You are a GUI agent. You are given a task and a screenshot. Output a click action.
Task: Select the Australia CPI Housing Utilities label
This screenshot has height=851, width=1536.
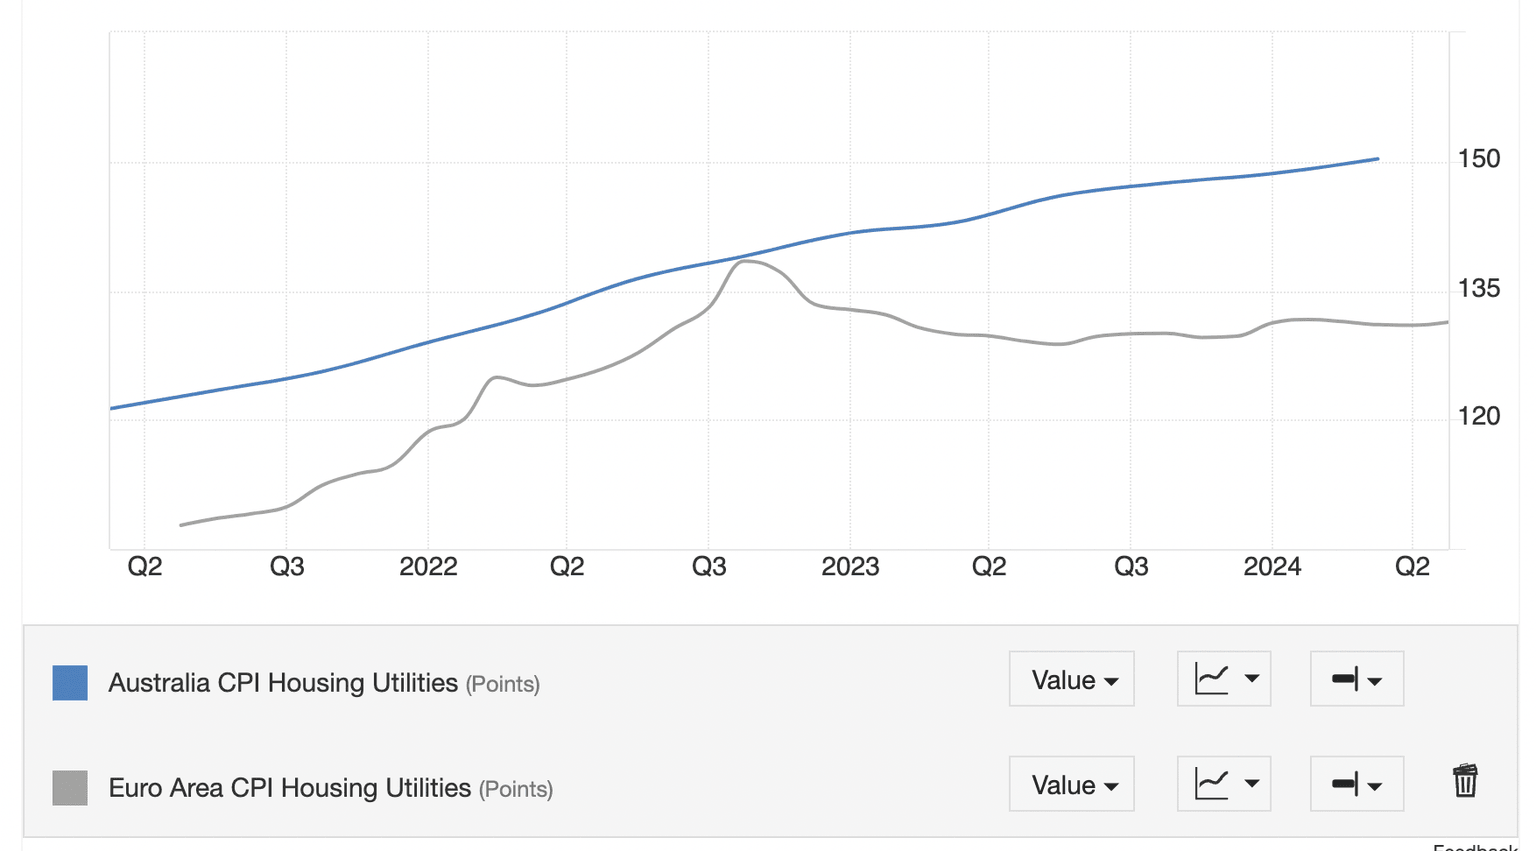[283, 683]
